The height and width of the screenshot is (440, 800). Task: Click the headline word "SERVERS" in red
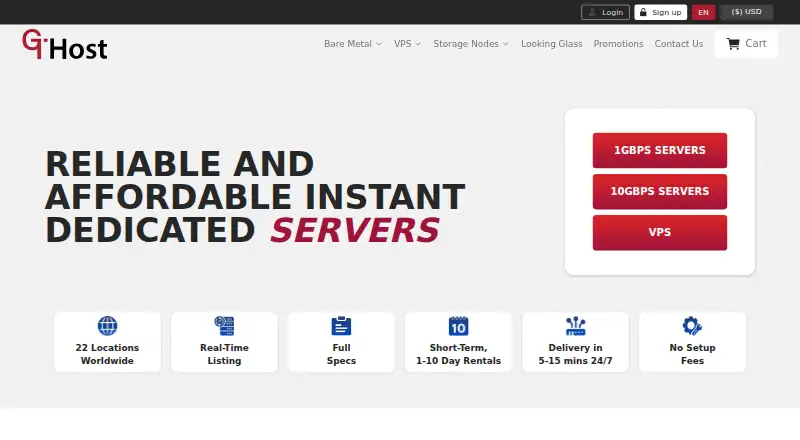pos(355,230)
